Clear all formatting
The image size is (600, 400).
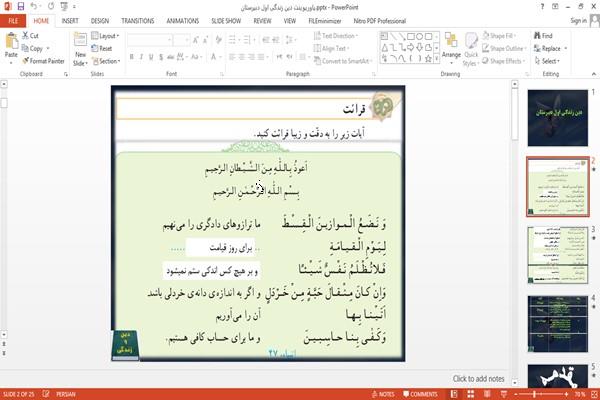tap(218, 40)
